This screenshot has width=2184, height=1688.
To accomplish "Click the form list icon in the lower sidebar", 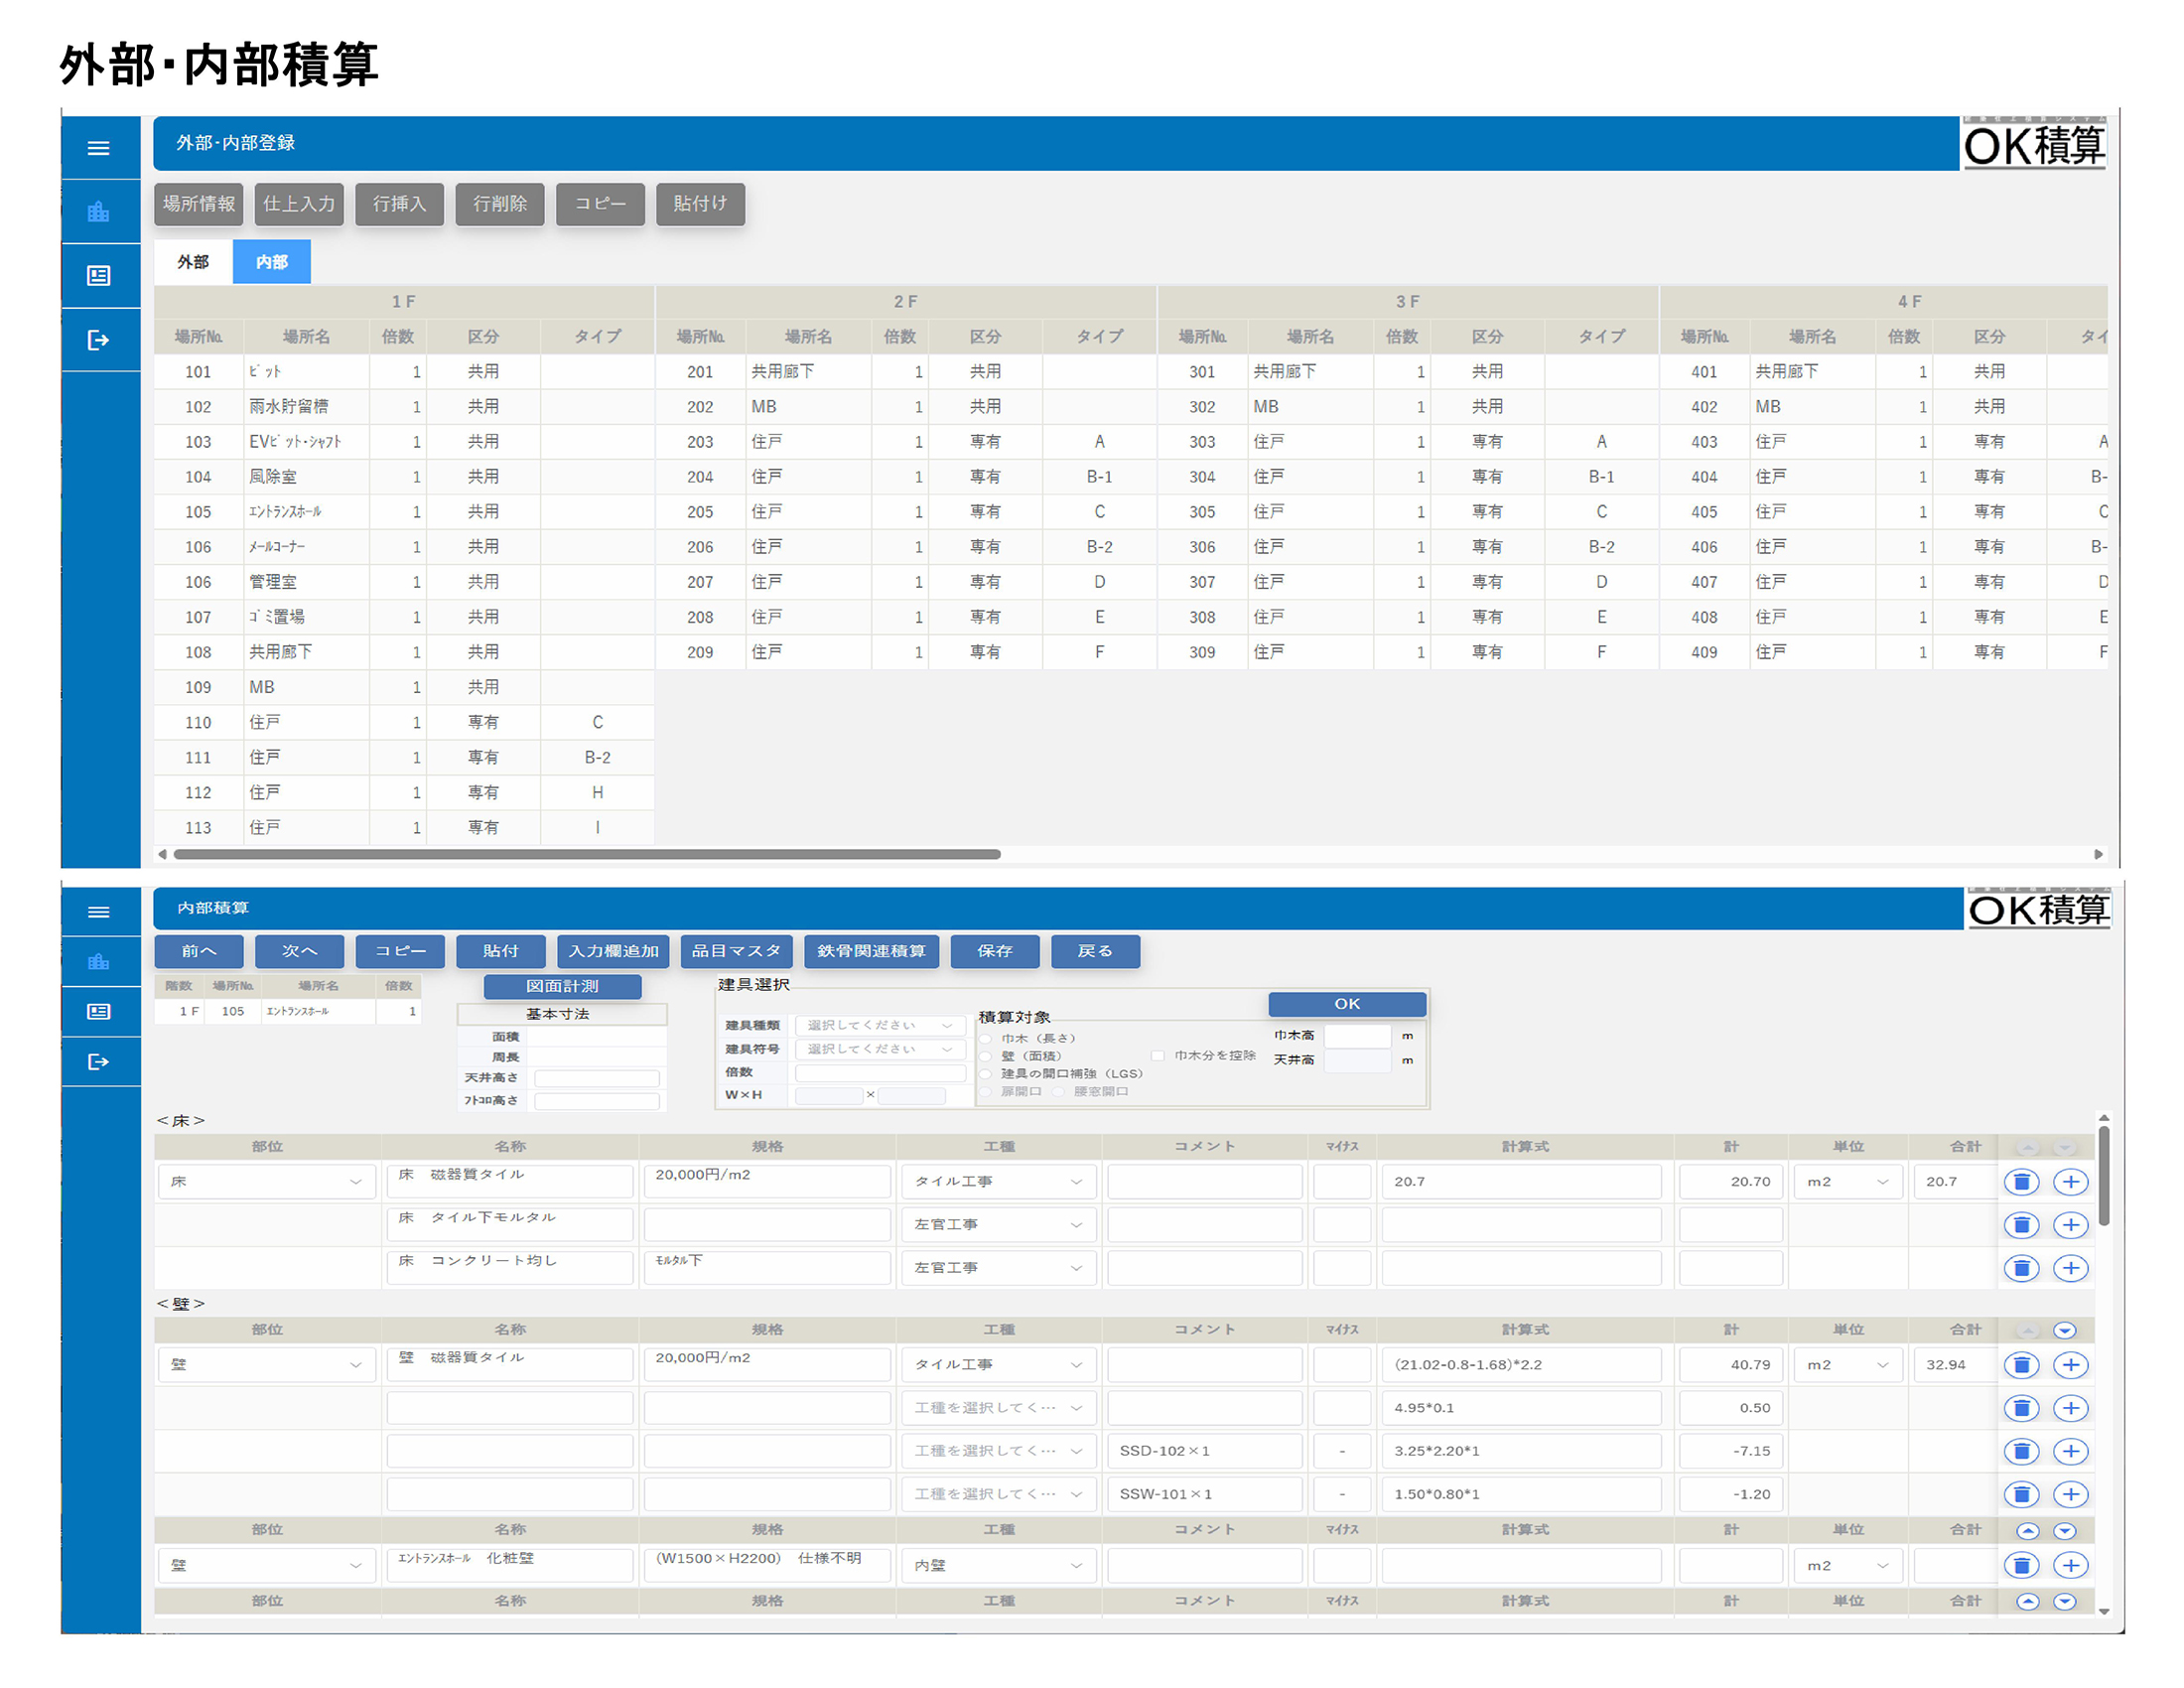I will click(98, 1011).
